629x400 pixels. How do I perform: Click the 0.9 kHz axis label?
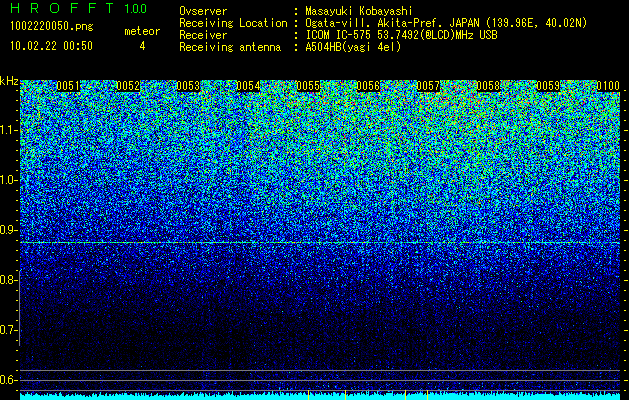point(8,230)
